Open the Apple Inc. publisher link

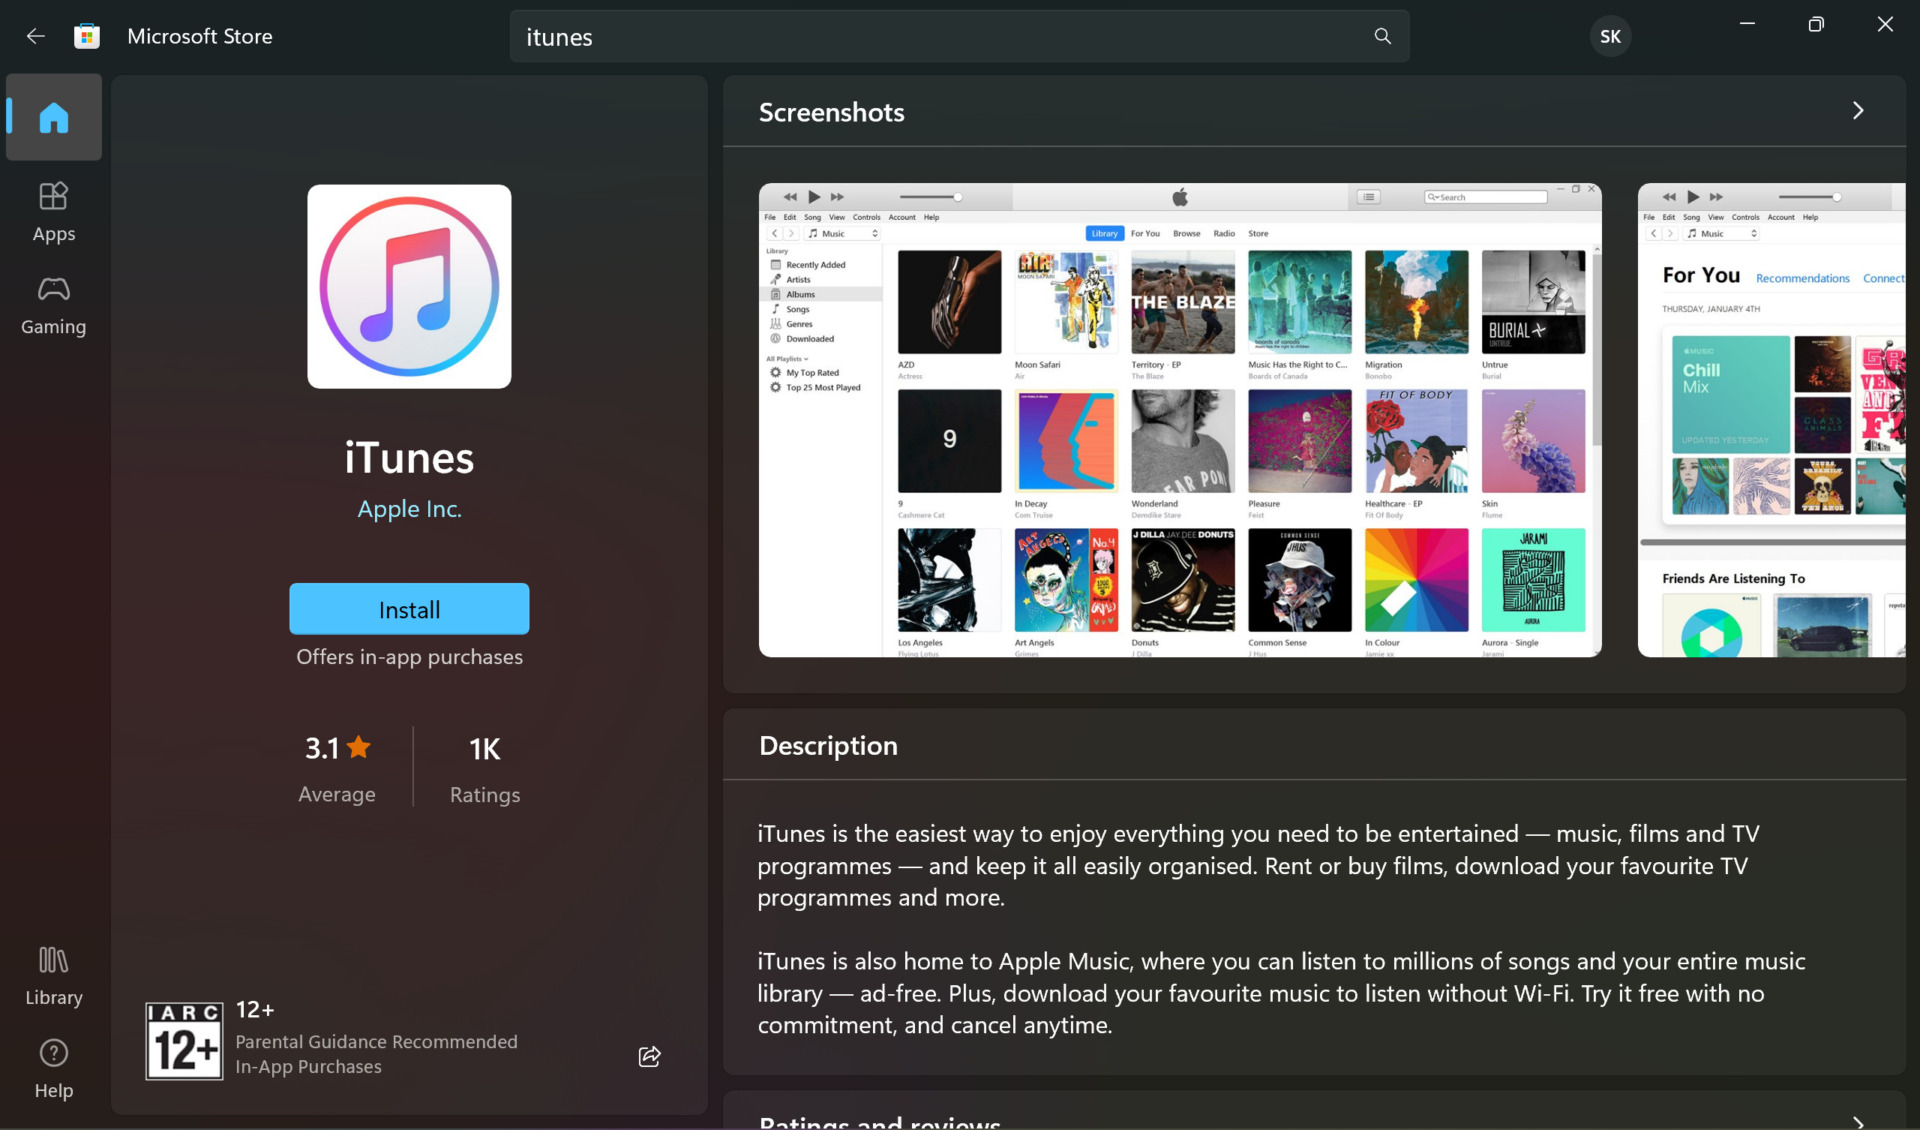click(409, 509)
